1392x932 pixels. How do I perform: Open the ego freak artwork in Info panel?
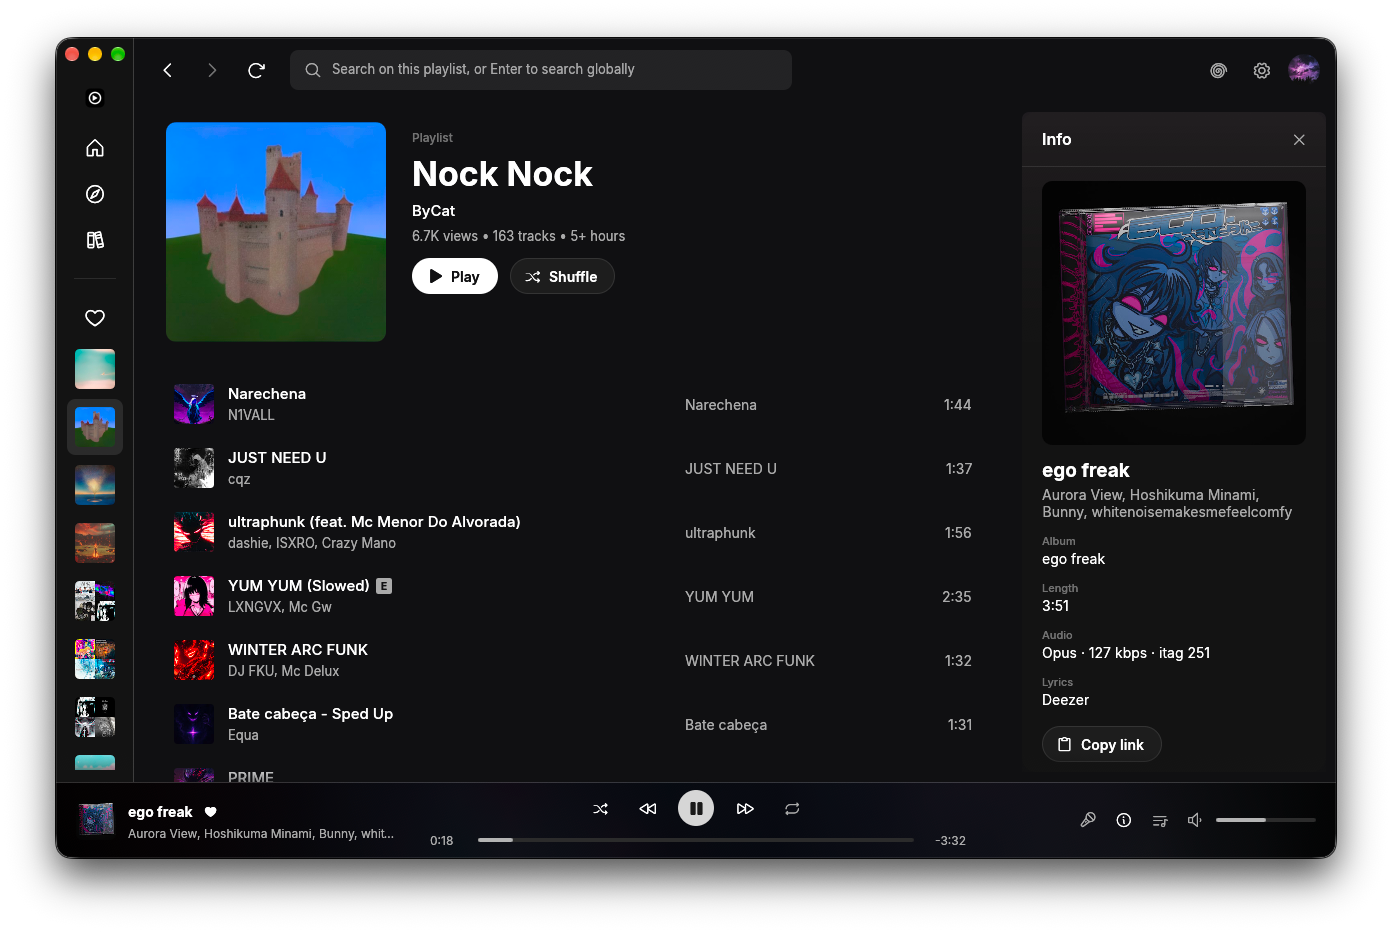pyautogui.click(x=1174, y=313)
